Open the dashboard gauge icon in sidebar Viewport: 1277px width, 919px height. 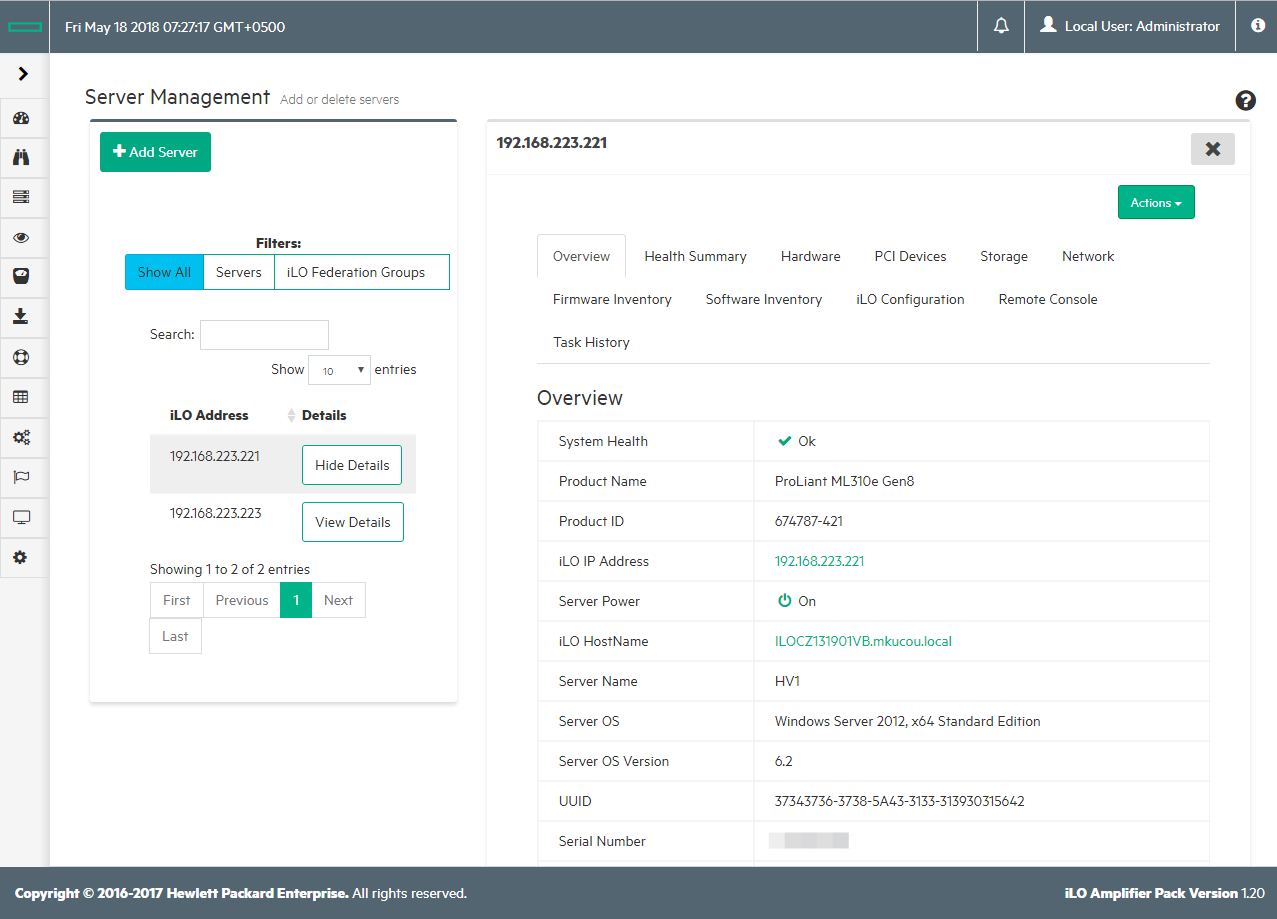(21, 118)
